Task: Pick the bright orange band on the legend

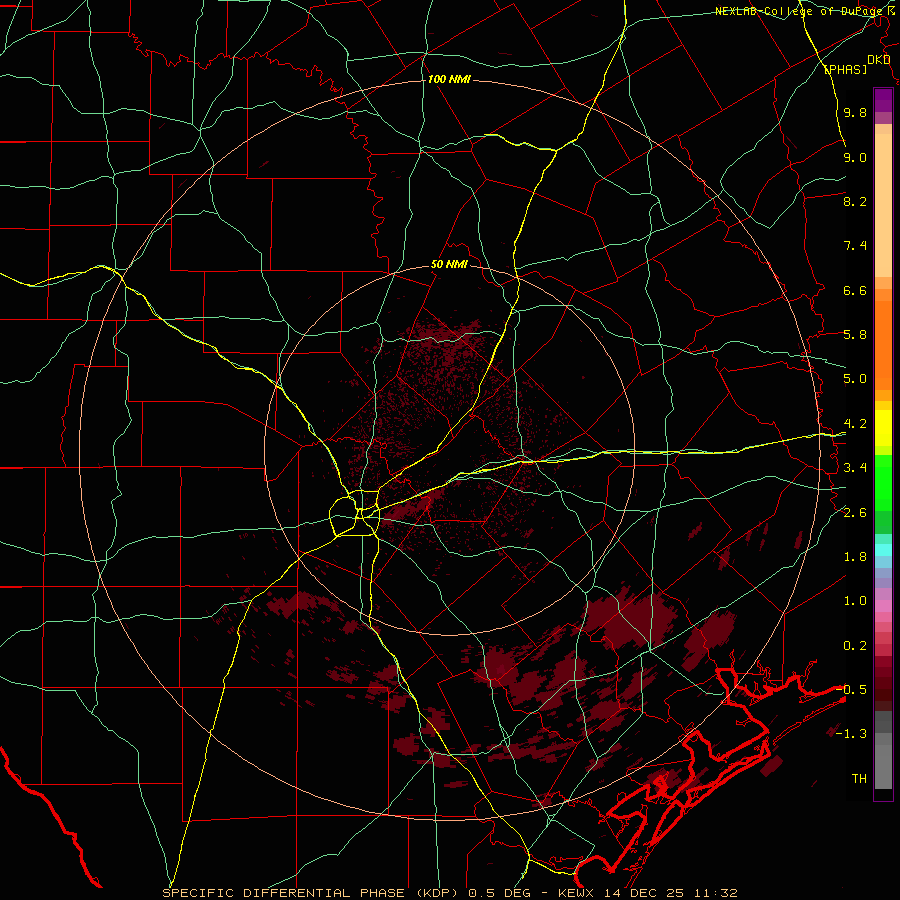Action: click(883, 346)
